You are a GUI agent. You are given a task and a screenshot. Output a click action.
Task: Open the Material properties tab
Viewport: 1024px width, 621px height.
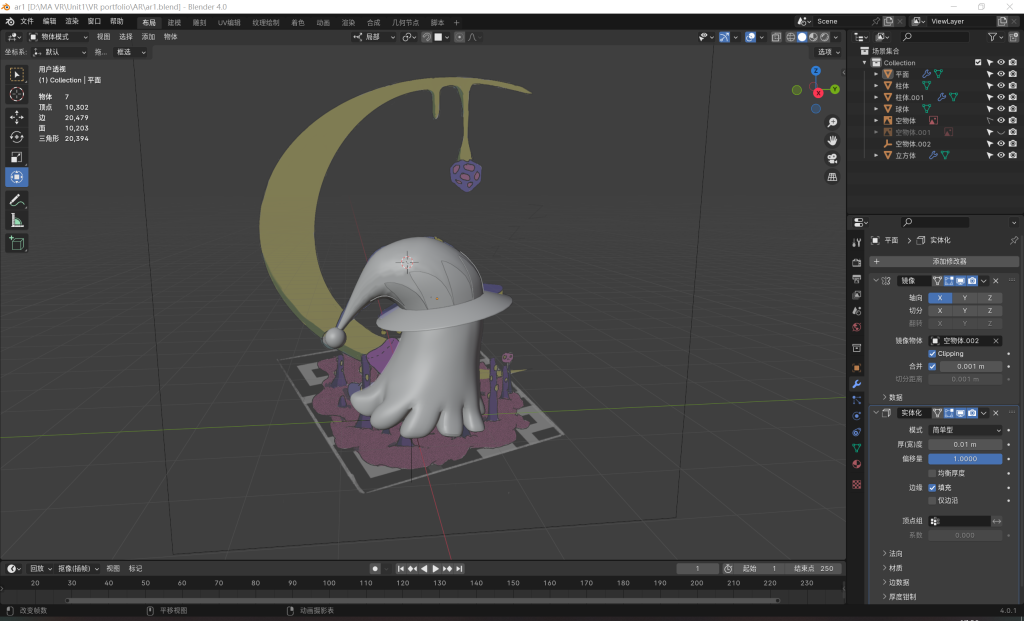[x=857, y=464]
